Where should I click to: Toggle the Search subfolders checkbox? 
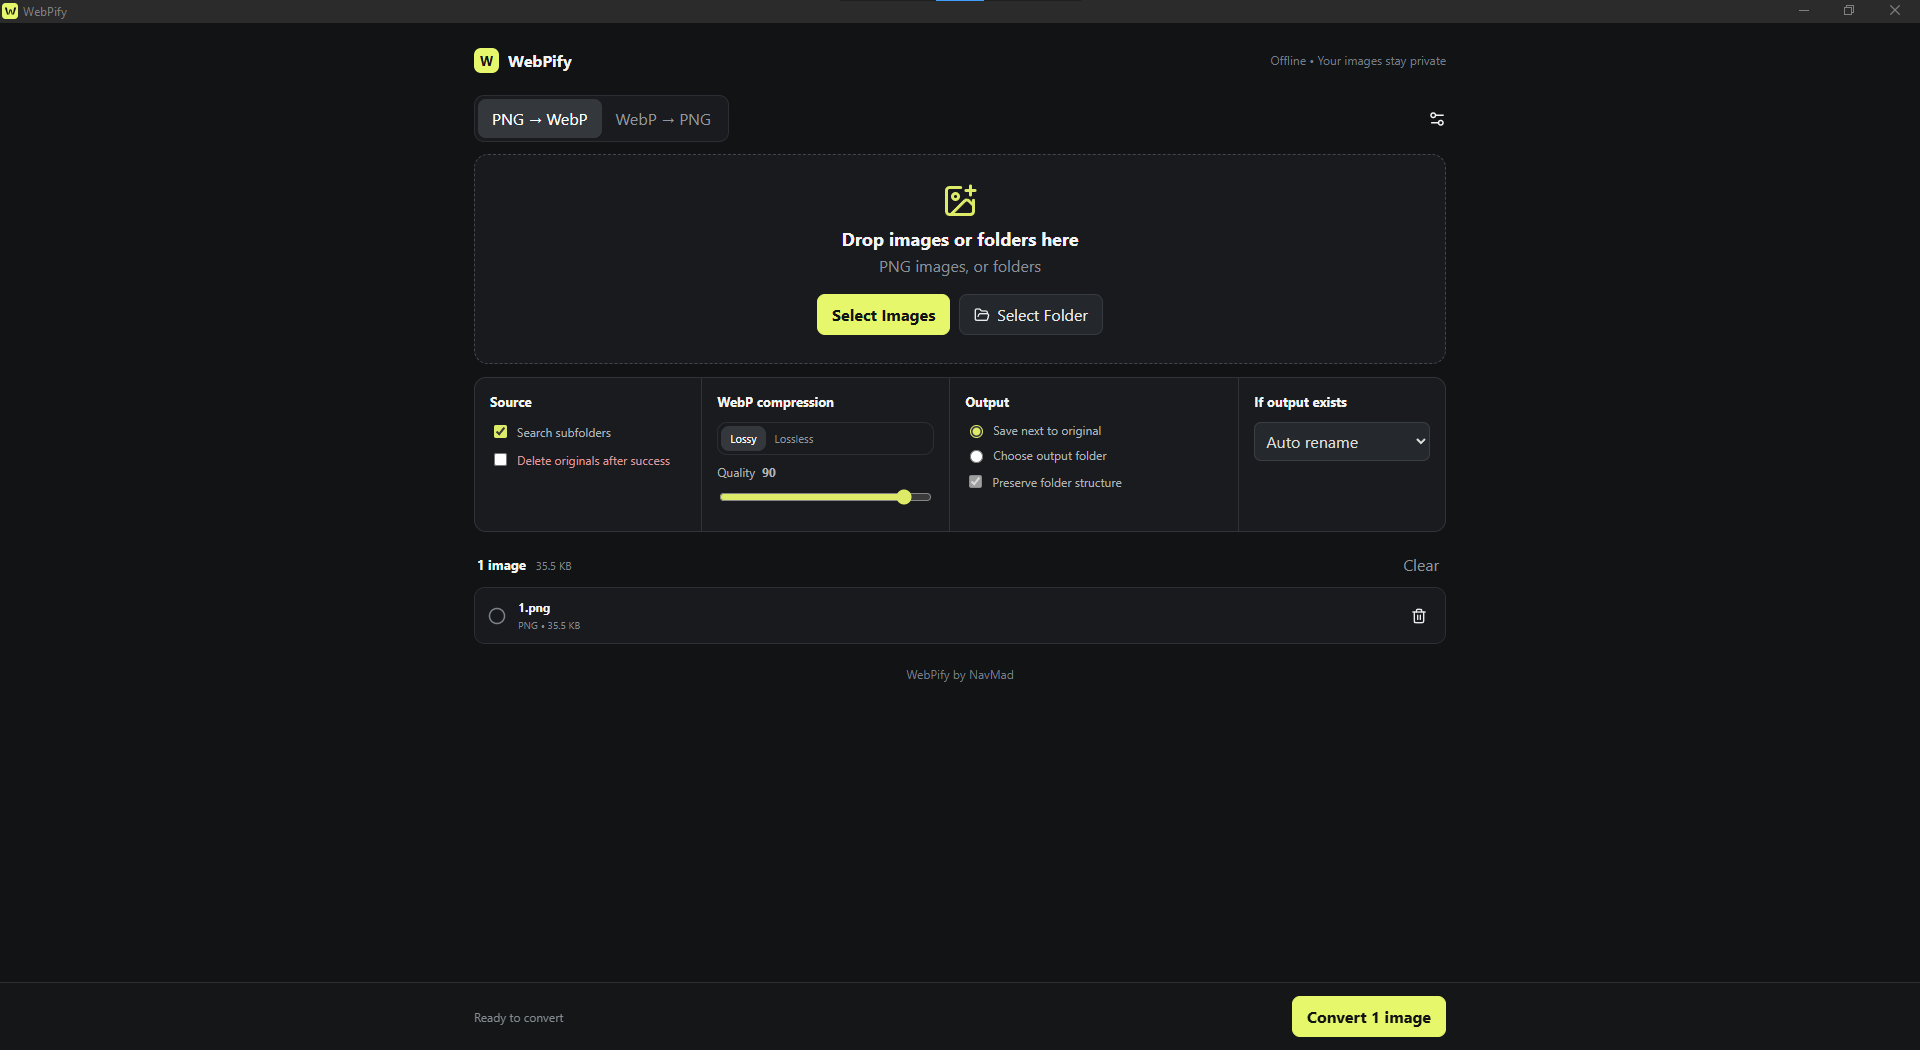coord(500,432)
